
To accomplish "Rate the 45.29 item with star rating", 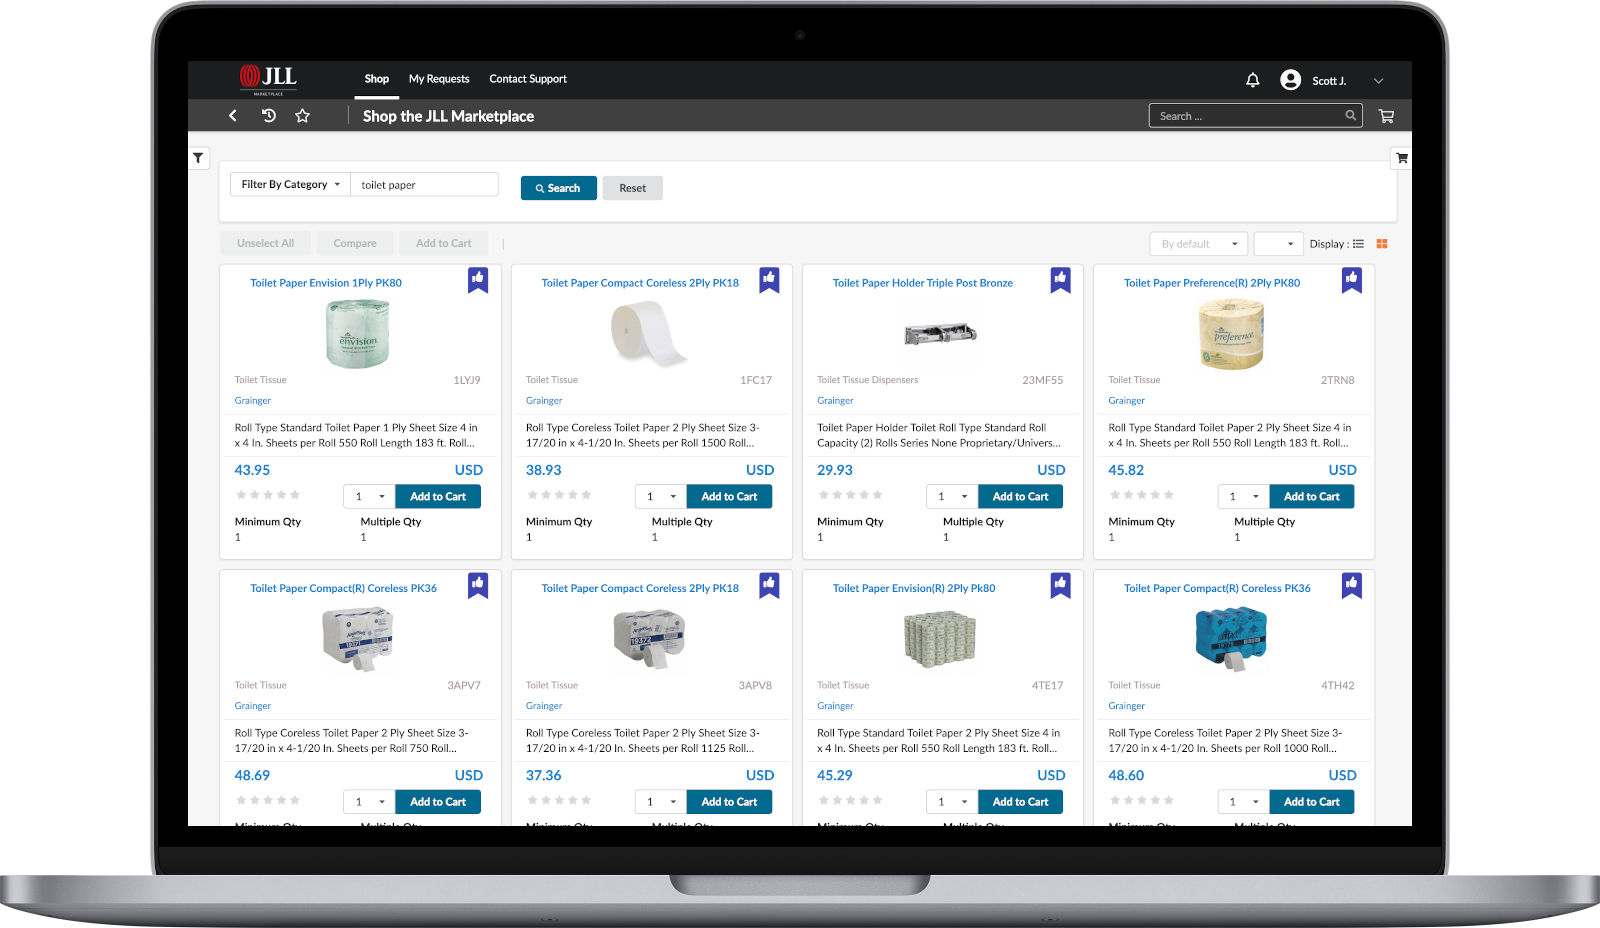I will pyautogui.click(x=850, y=800).
